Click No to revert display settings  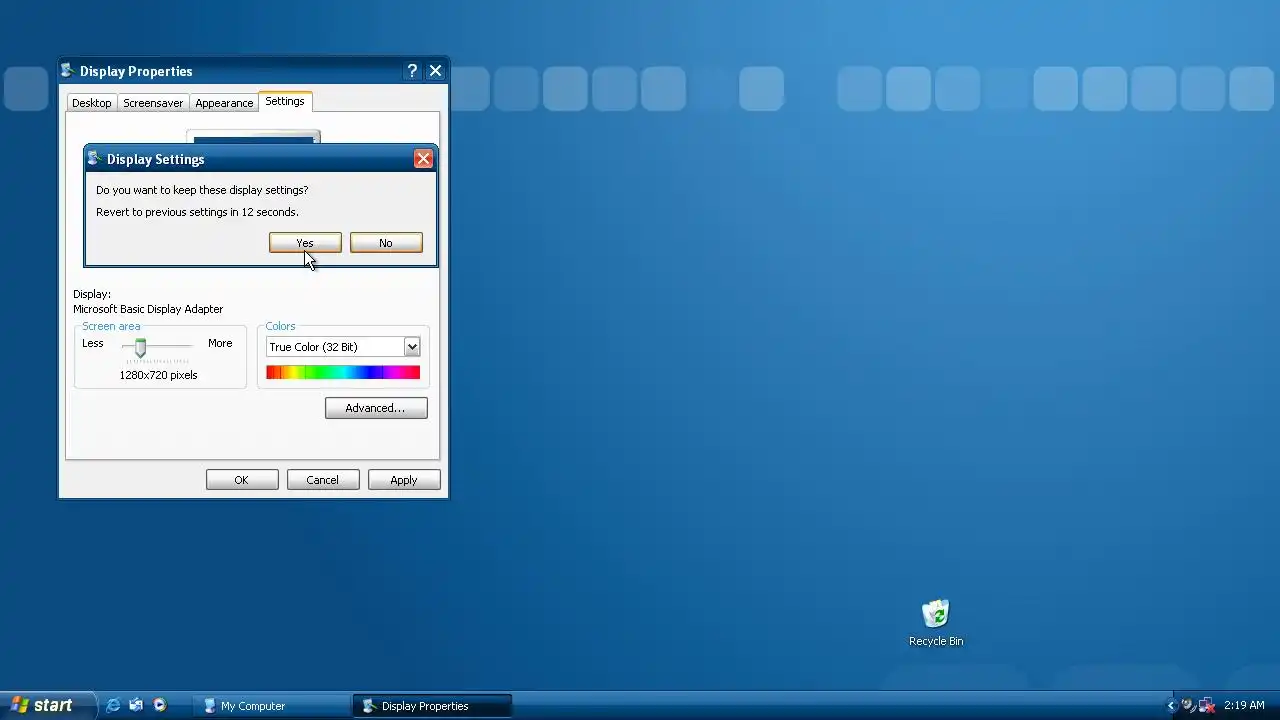click(386, 243)
